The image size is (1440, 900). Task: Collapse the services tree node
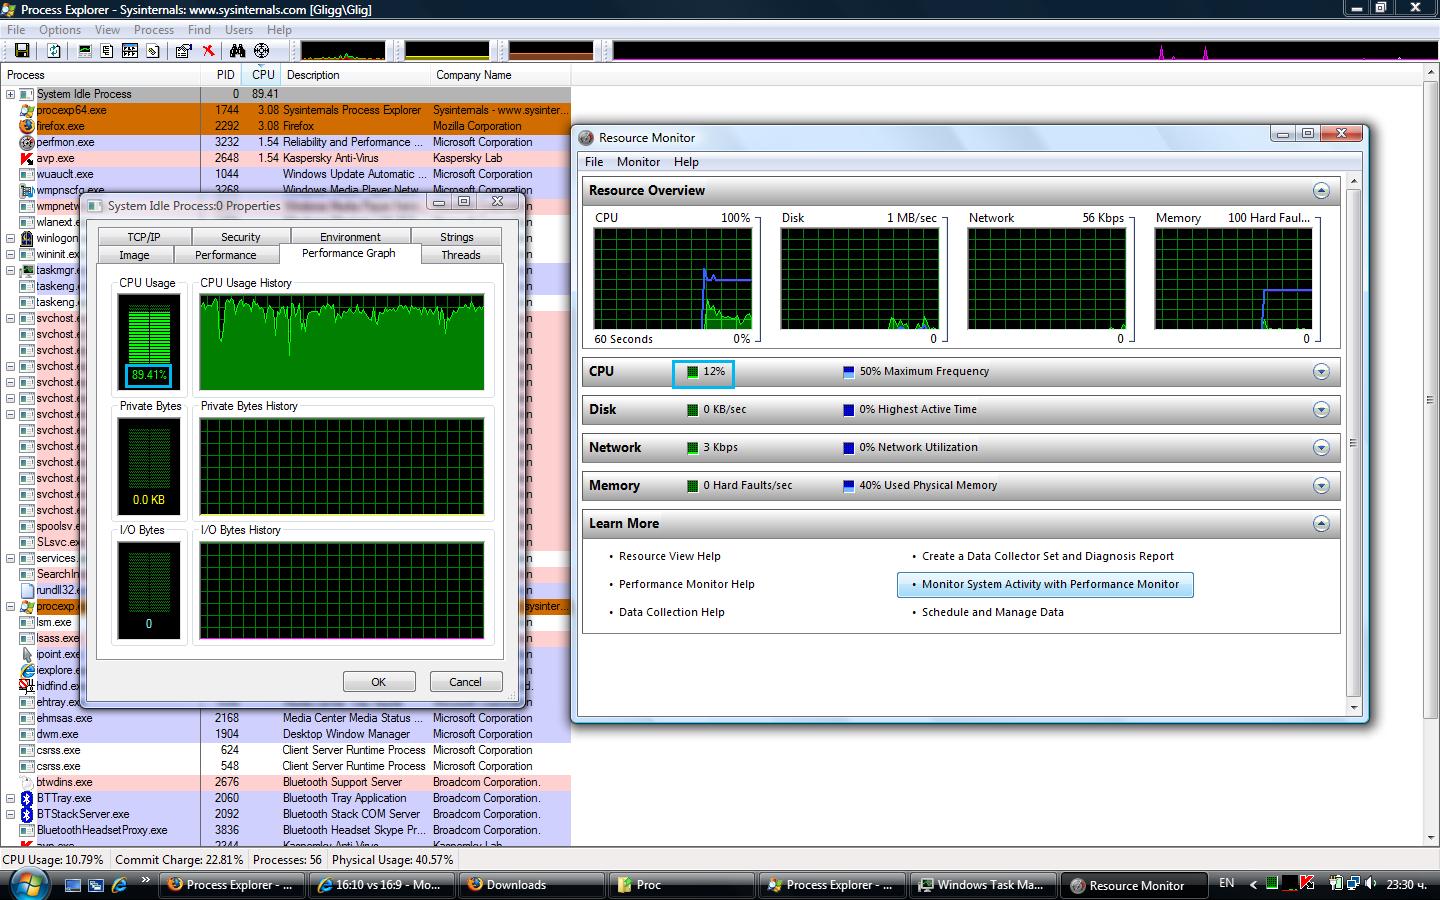coord(10,558)
